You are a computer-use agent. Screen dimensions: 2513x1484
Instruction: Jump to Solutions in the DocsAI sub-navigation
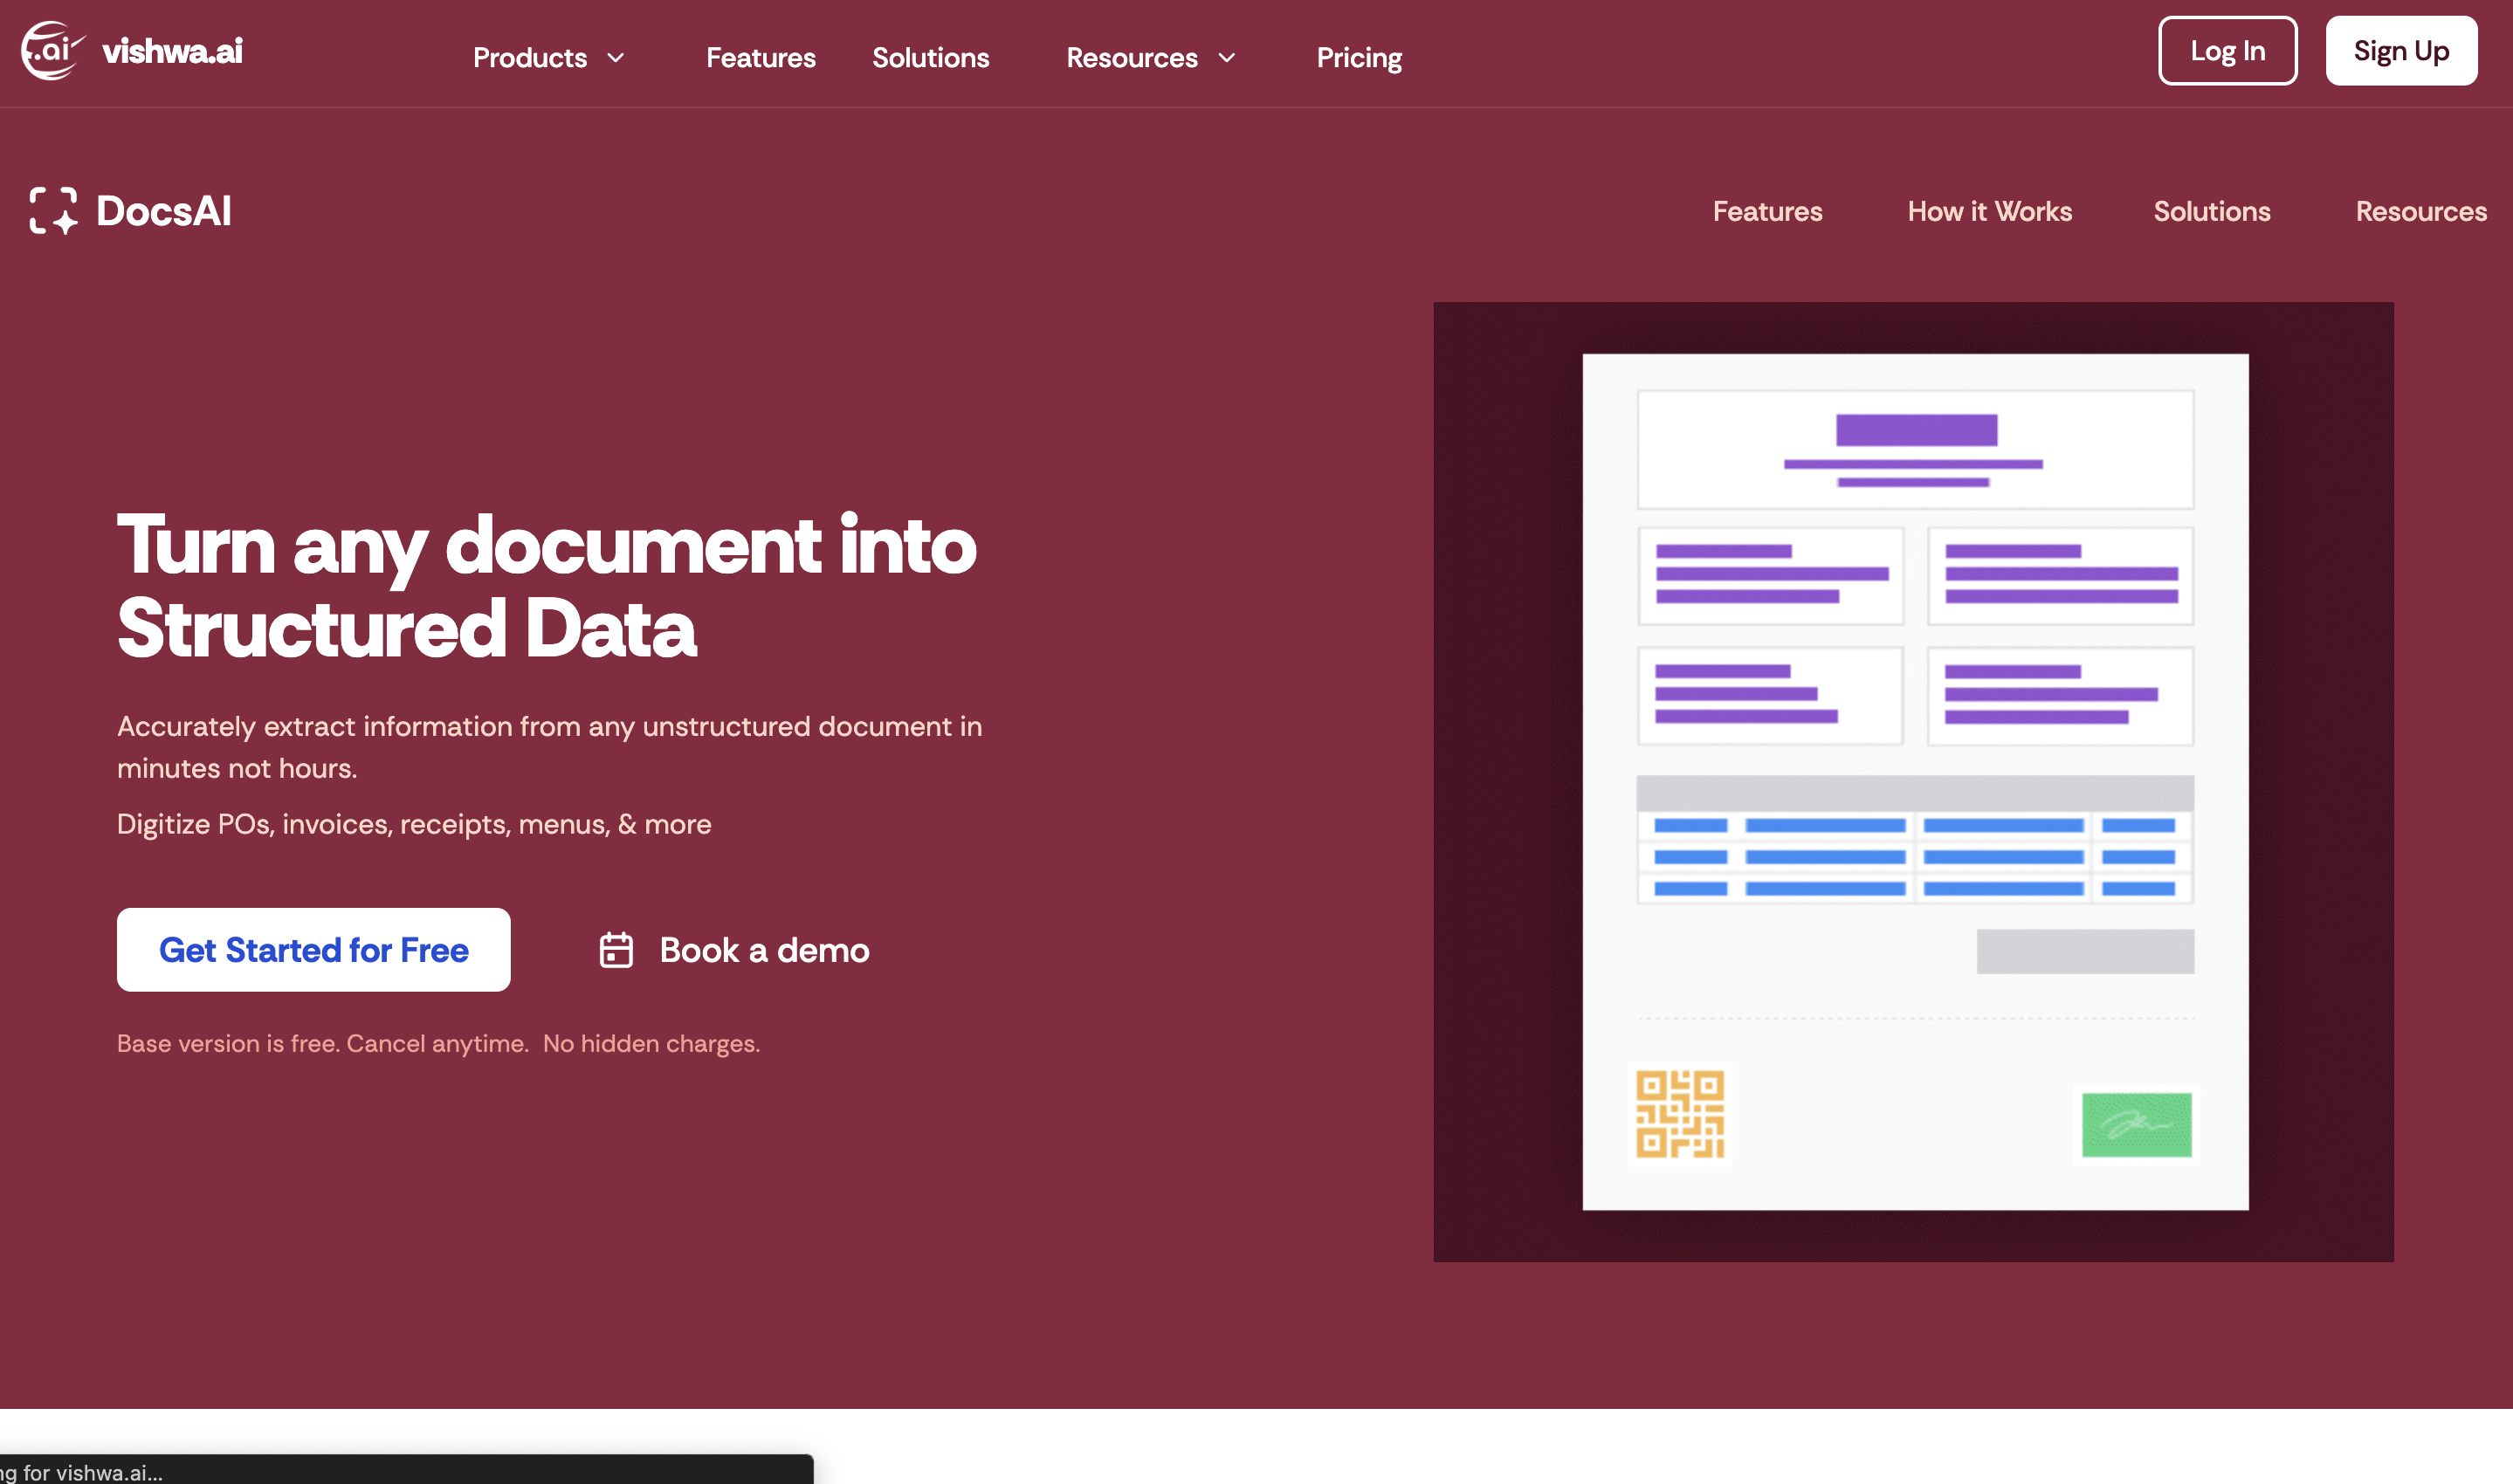coord(2212,211)
